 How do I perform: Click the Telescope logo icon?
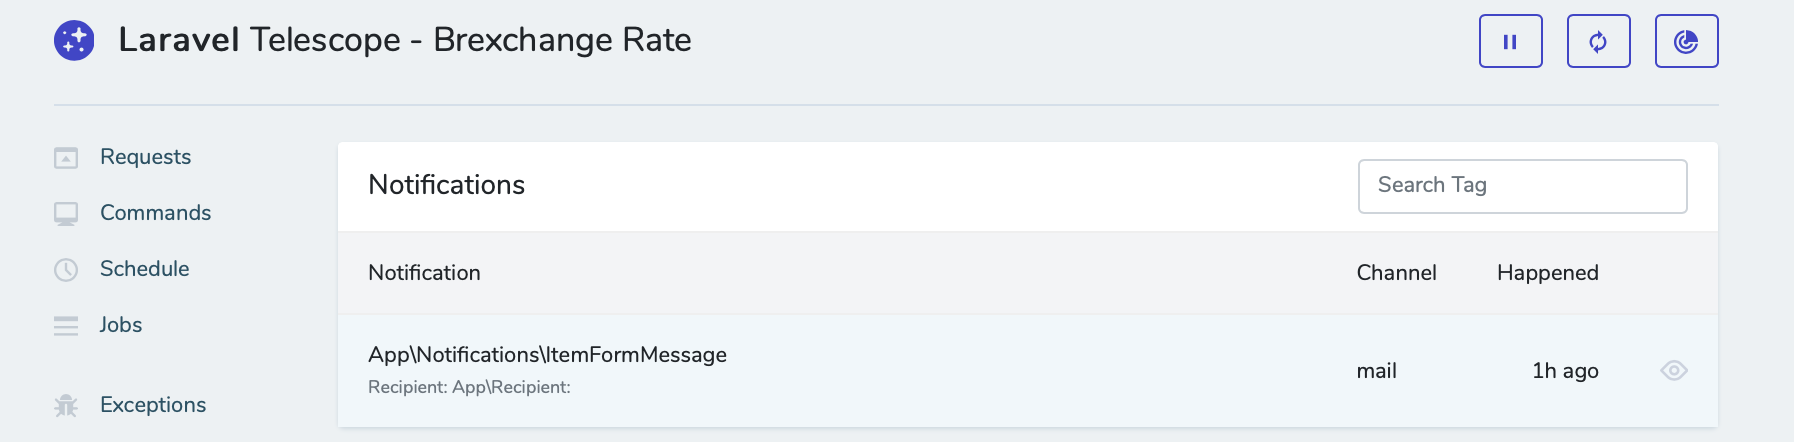point(74,41)
